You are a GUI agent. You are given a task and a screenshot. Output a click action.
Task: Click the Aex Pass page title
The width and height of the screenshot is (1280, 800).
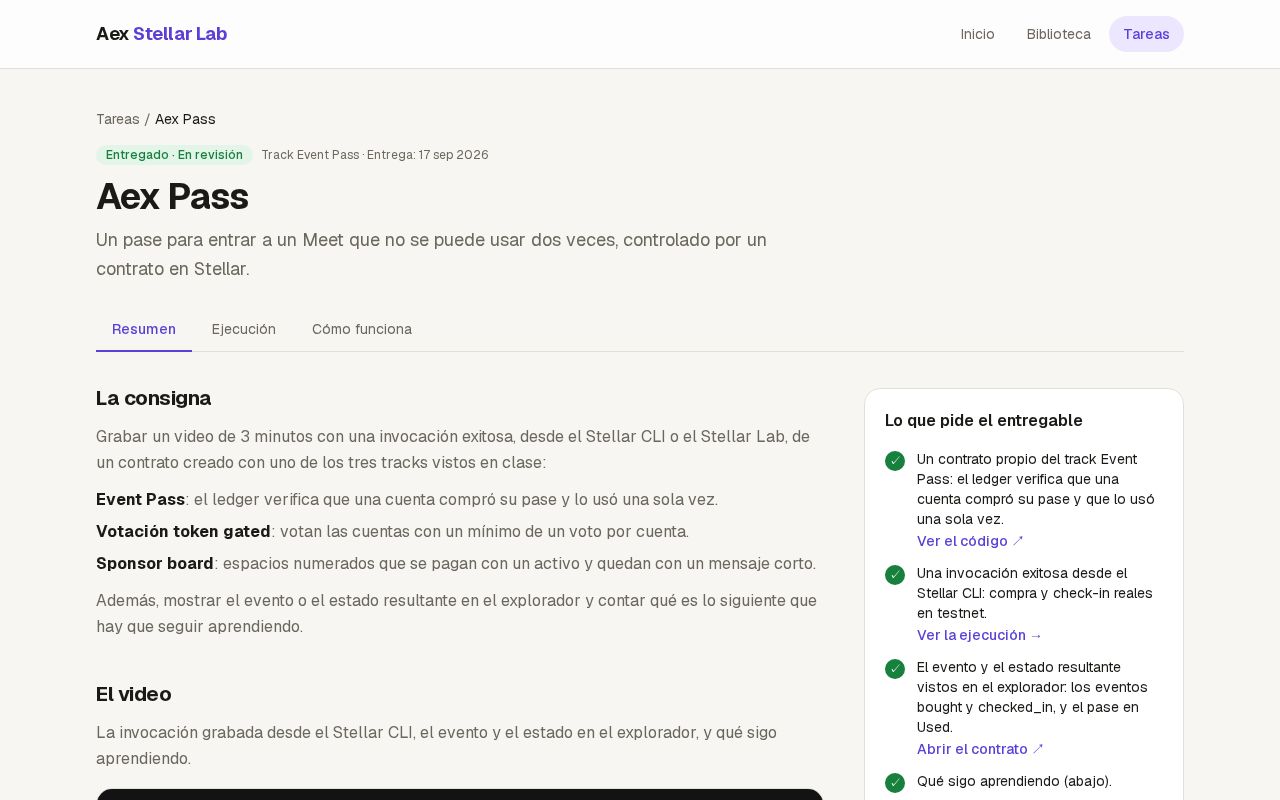pos(172,196)
